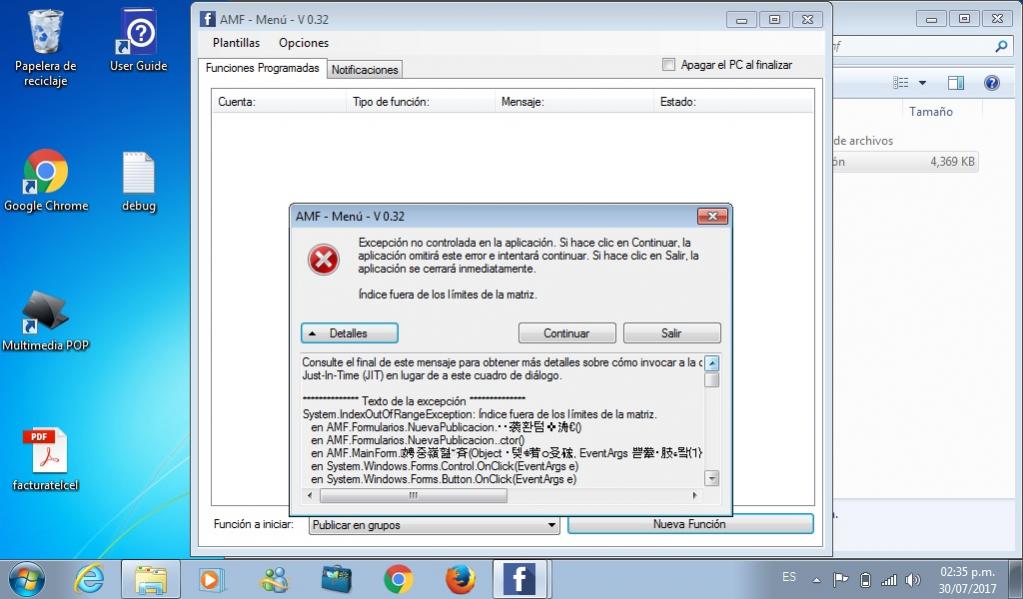Screen dimensions: 1023x599
Task: Click the Tamaño column header
Action: (930, 112)
